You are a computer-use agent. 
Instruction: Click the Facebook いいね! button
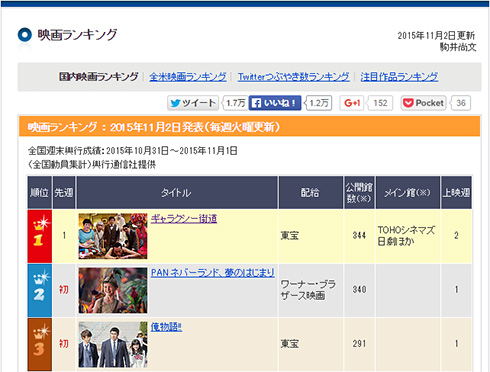pos(275,103)
